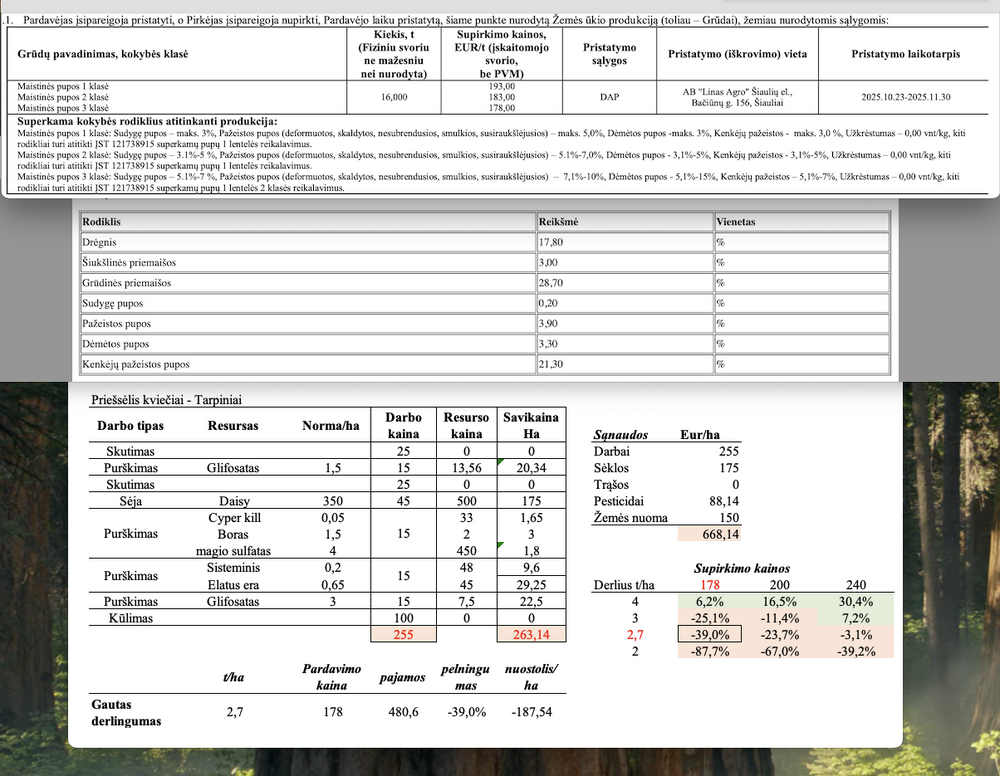
Task: Click the "Reikšmė" column header
Action: pos(559,222)
